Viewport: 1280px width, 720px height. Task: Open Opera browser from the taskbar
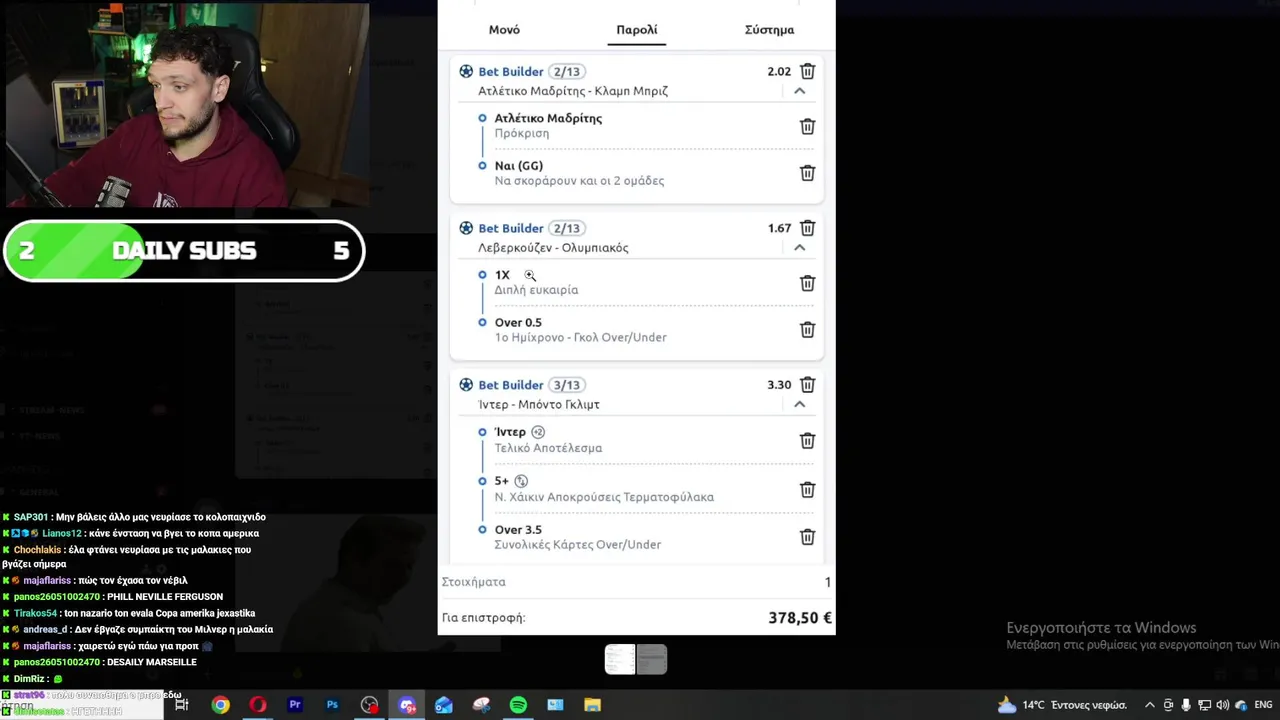pos(258,705)
